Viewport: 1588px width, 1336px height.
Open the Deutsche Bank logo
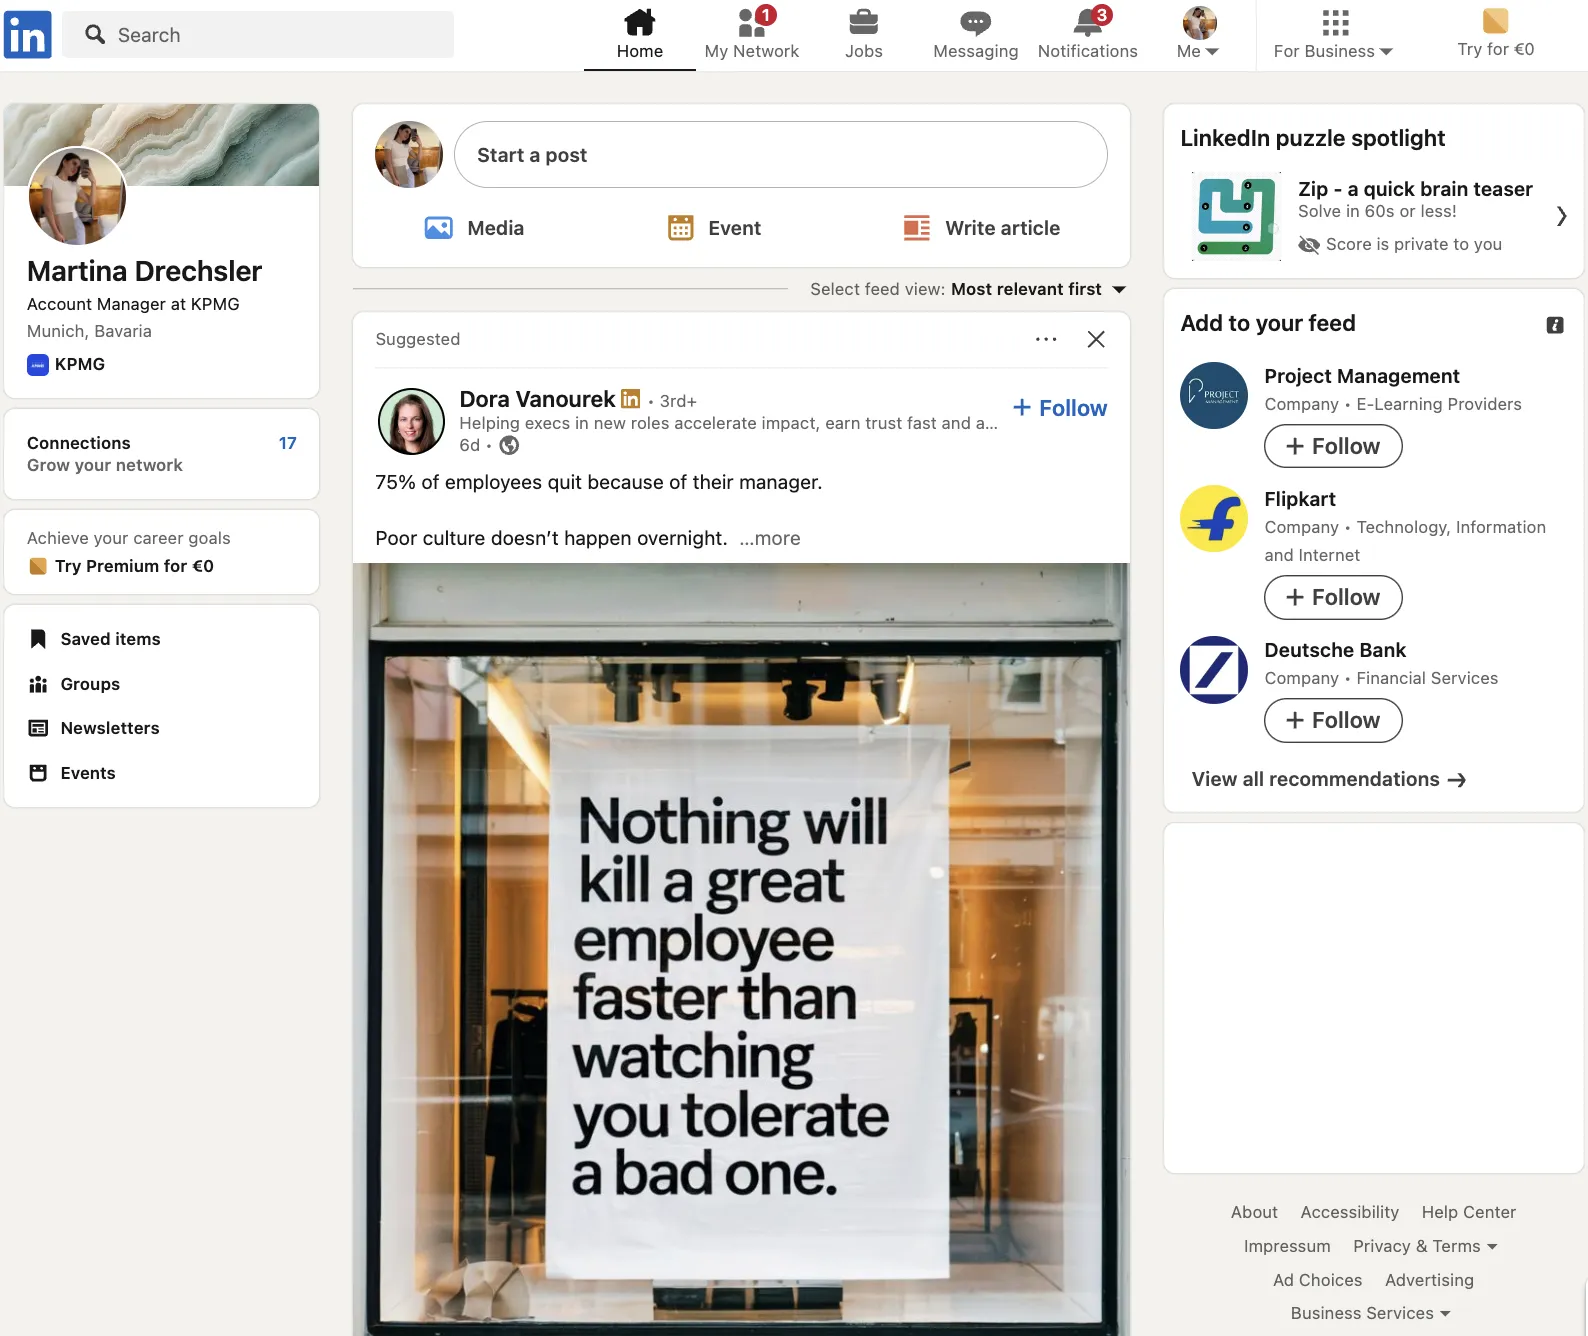click(x=1214, y=670)
